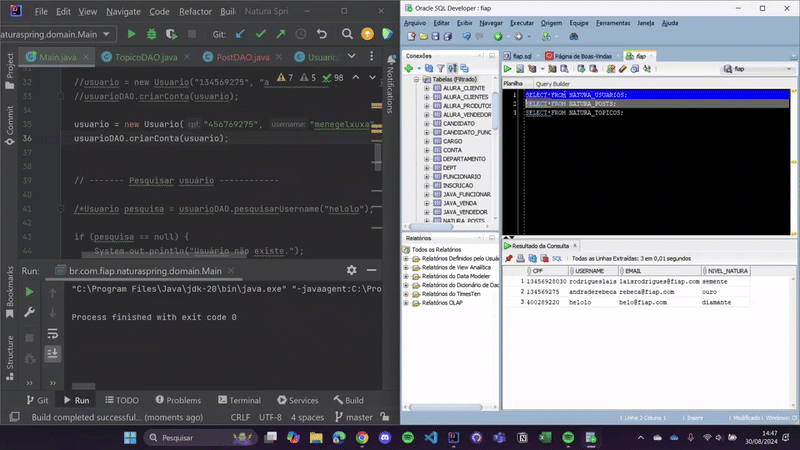This screenshot has width=800, height=450.
Task: Switch to the TopicoDAO.java tab
Action: pyautogui.click(x=146, y=58)
